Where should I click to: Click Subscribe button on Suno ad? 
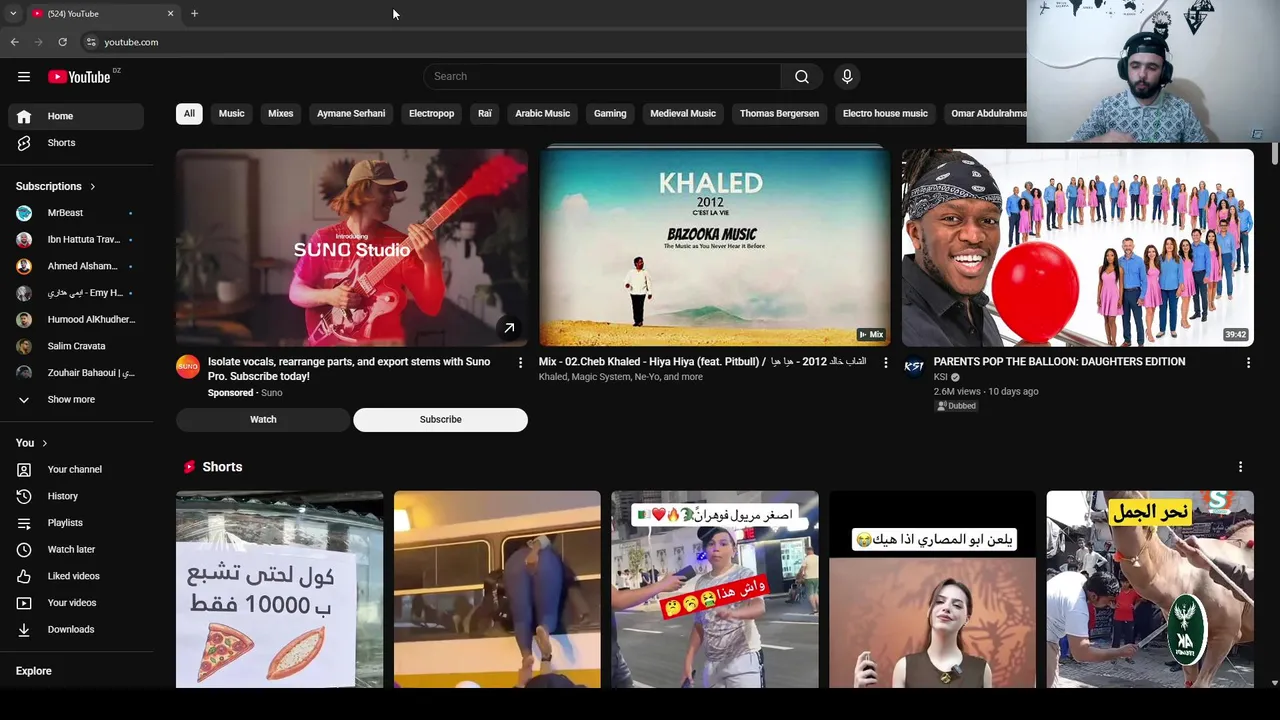pos(440,420)
